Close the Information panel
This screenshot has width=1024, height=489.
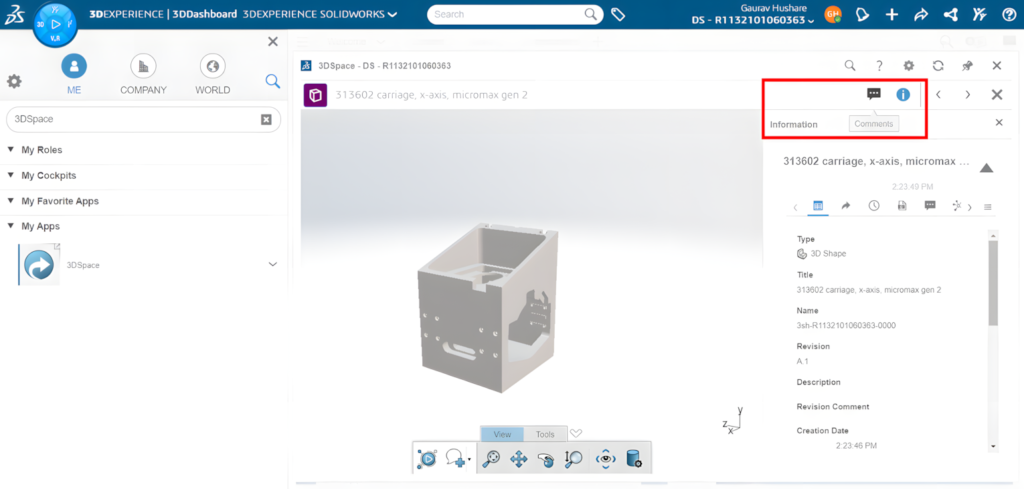999,122
